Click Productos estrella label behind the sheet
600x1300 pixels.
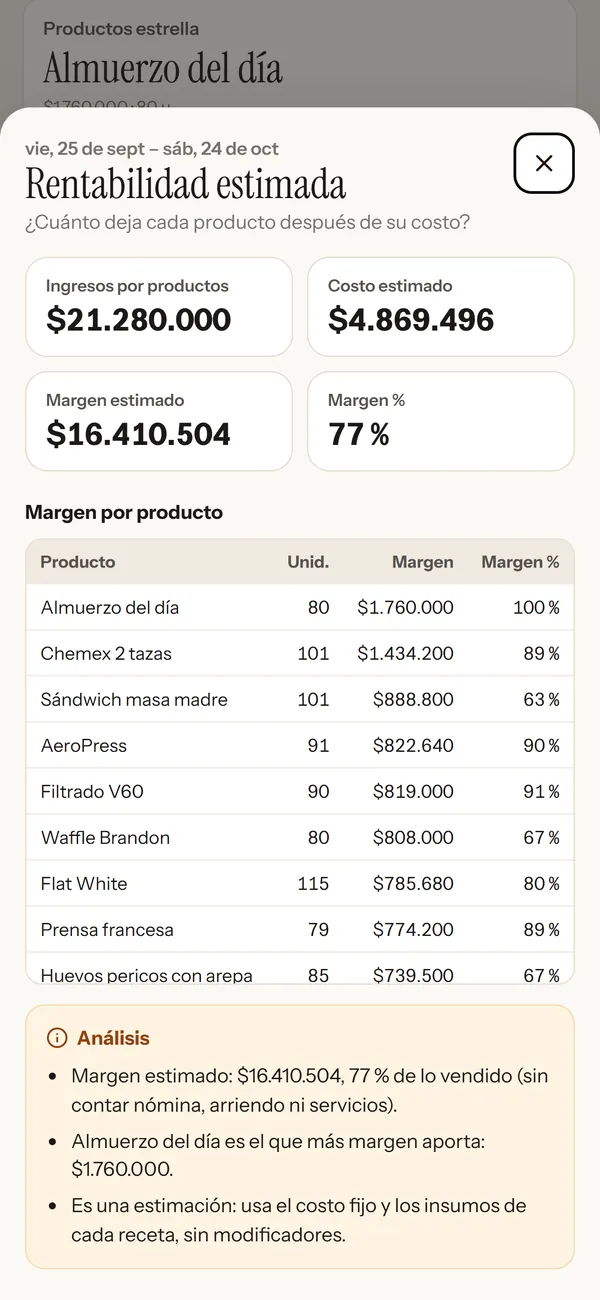121,29
